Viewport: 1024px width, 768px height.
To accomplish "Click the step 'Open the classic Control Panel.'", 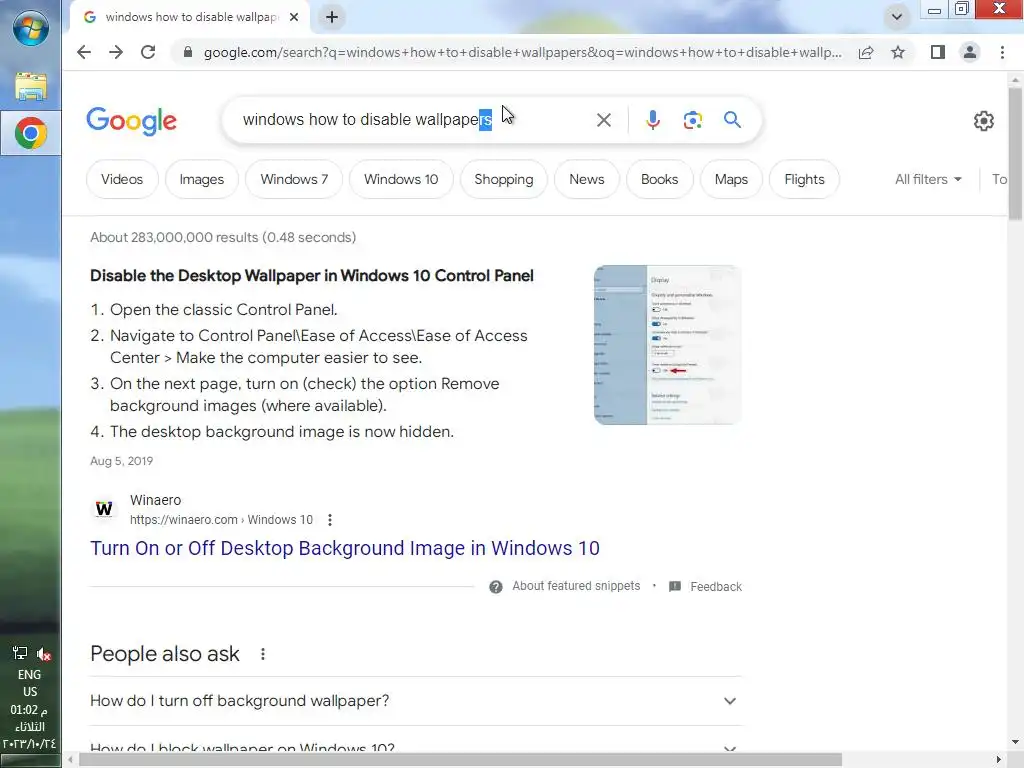I will [223, 310].
